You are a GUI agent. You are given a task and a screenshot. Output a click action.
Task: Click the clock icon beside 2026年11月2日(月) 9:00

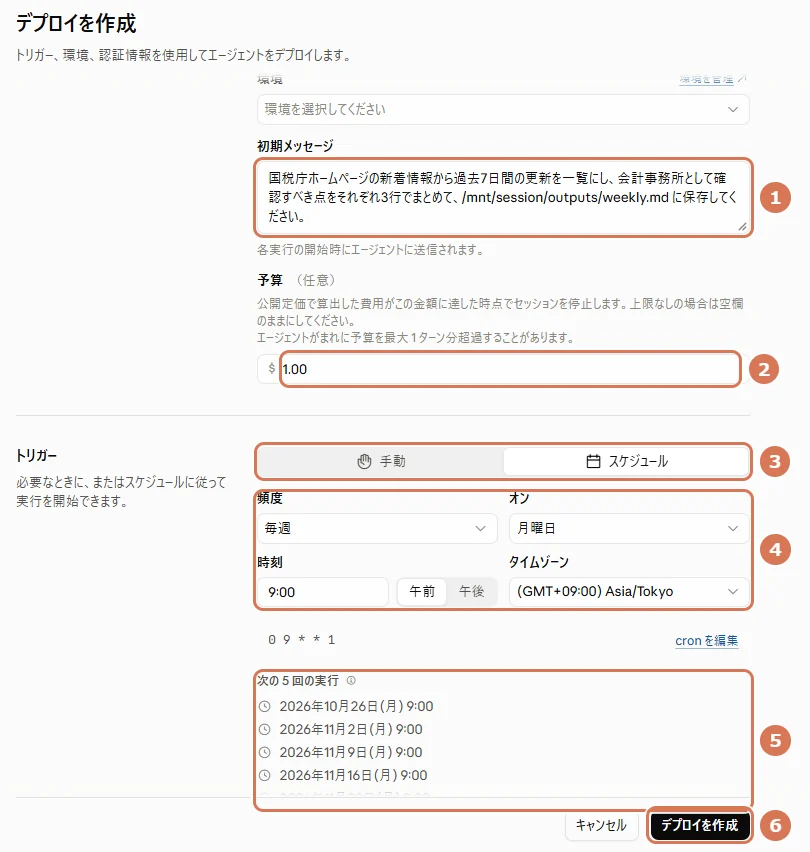pos(265,729)
